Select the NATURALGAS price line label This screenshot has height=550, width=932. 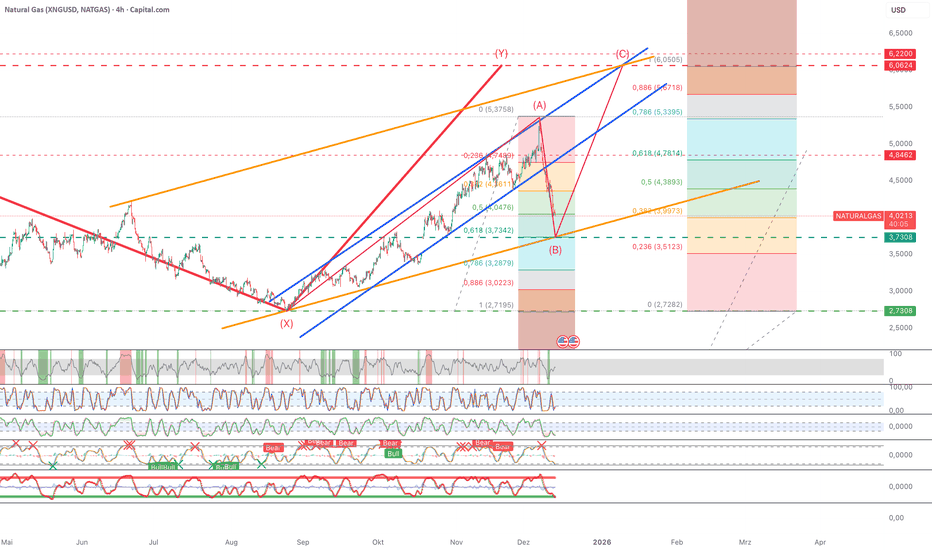[x=858, y=216]
